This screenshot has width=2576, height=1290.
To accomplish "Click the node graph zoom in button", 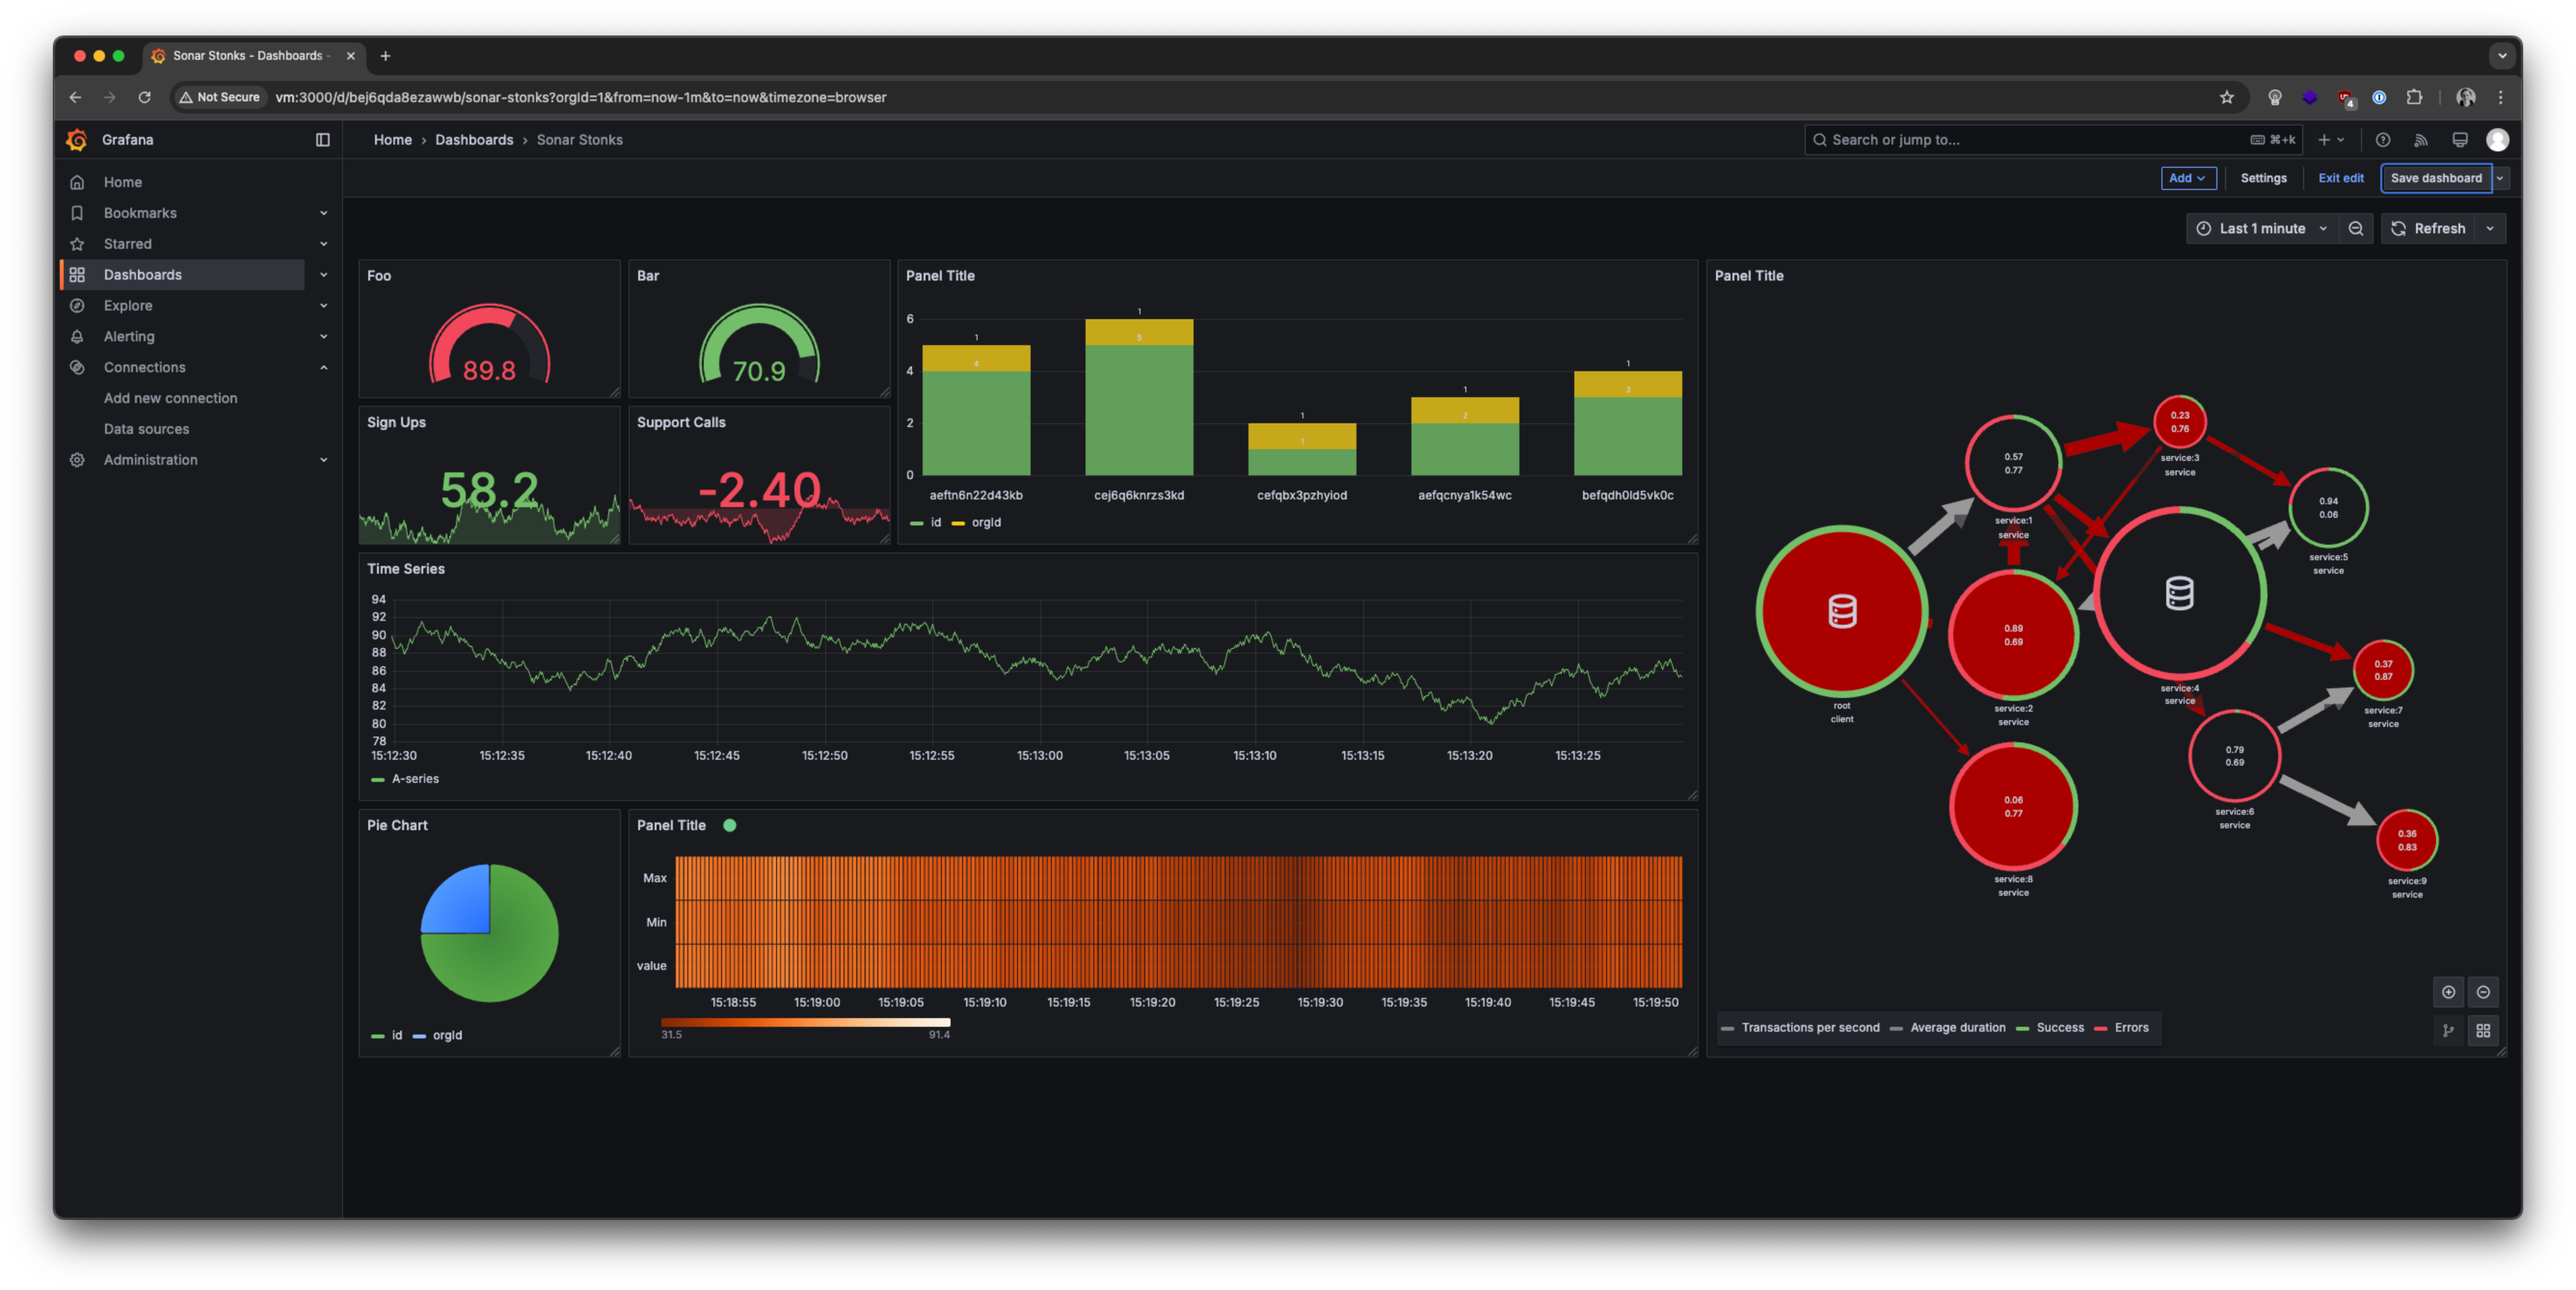I will pyautogui.click(x=2448, y=992).
